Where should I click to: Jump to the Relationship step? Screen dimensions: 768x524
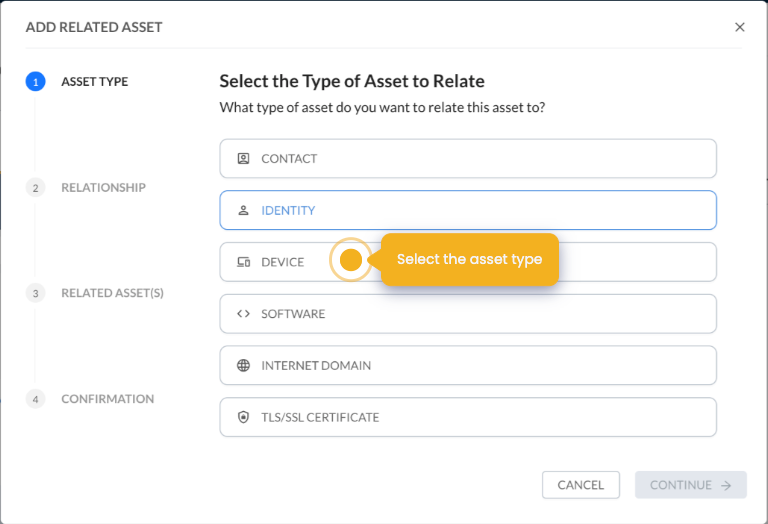coord(103,188)
